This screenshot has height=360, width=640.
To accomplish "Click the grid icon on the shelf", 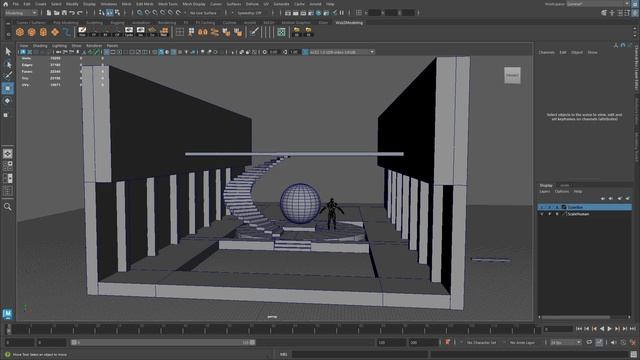I will [x=180, y=32].
